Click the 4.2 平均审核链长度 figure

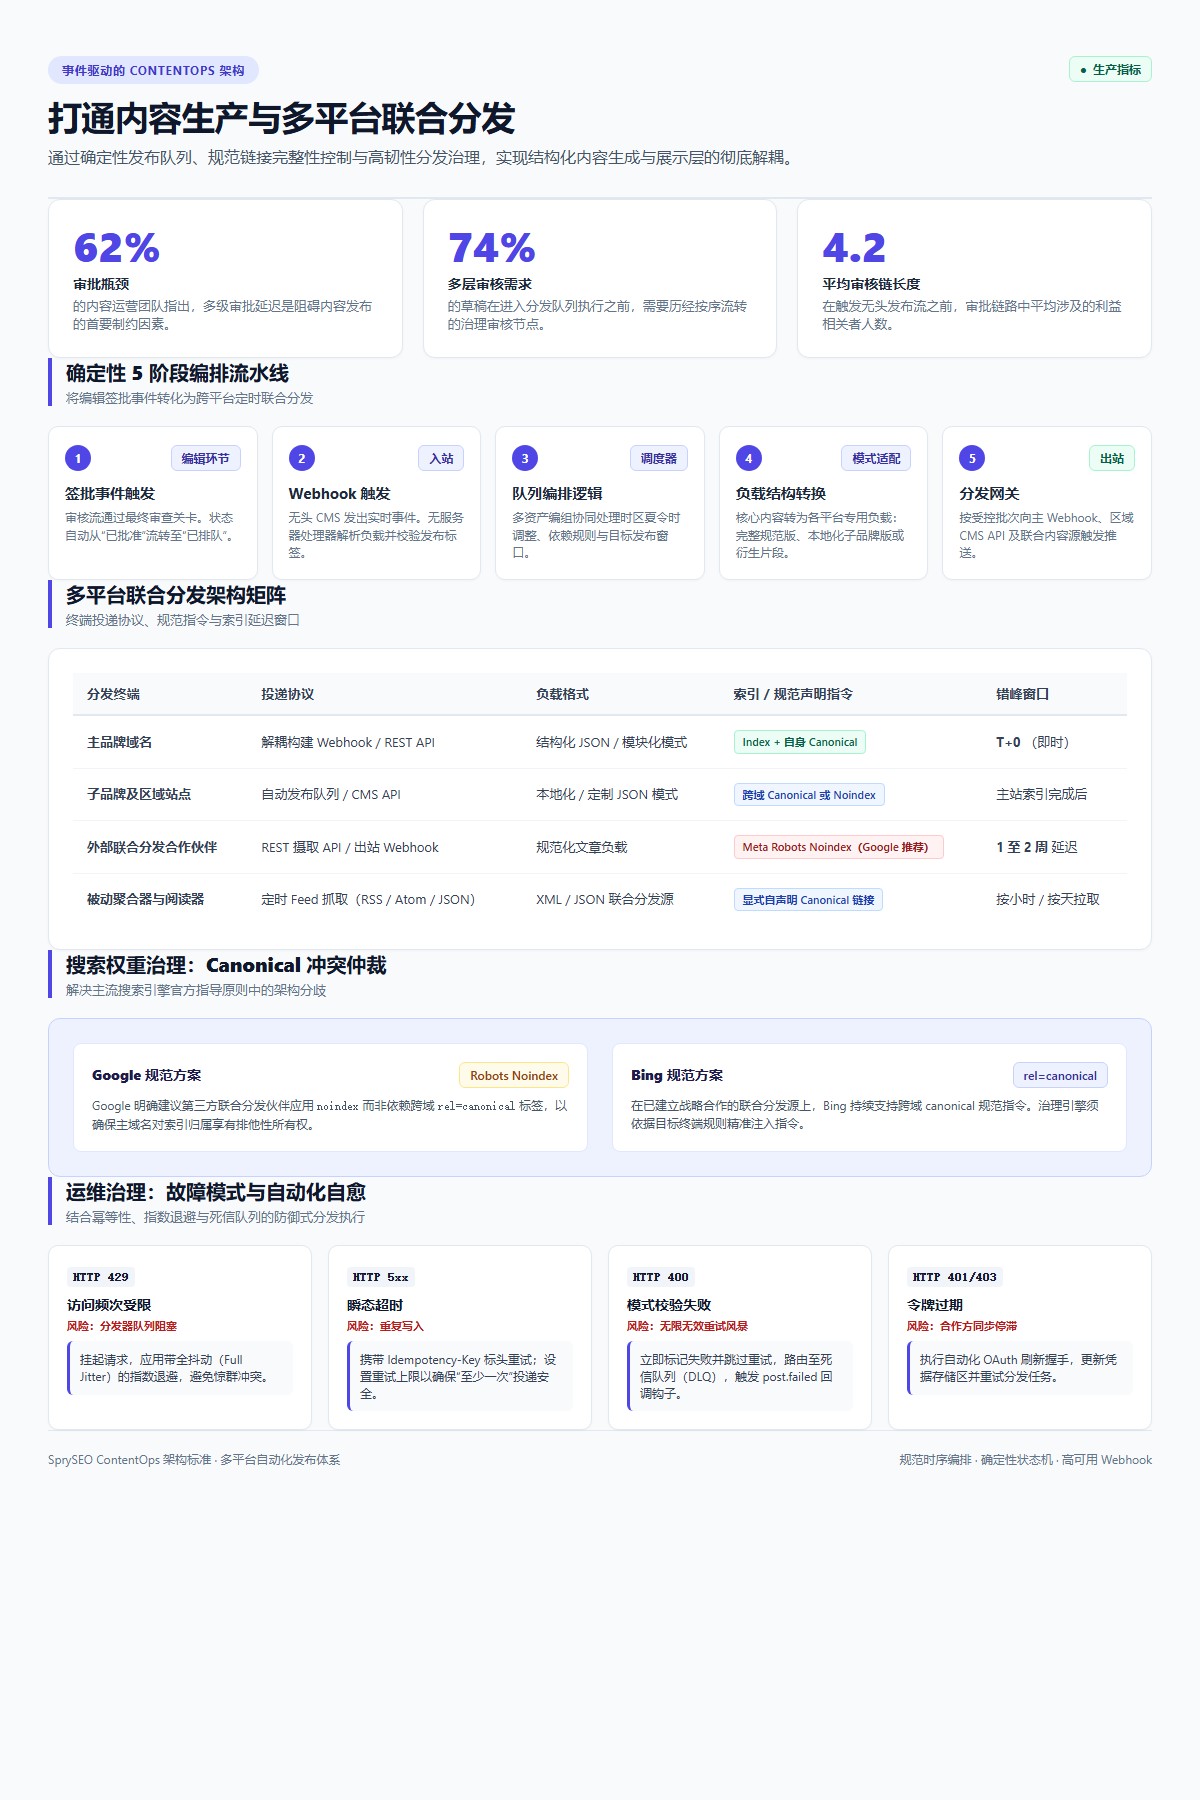tap(854, 247)
